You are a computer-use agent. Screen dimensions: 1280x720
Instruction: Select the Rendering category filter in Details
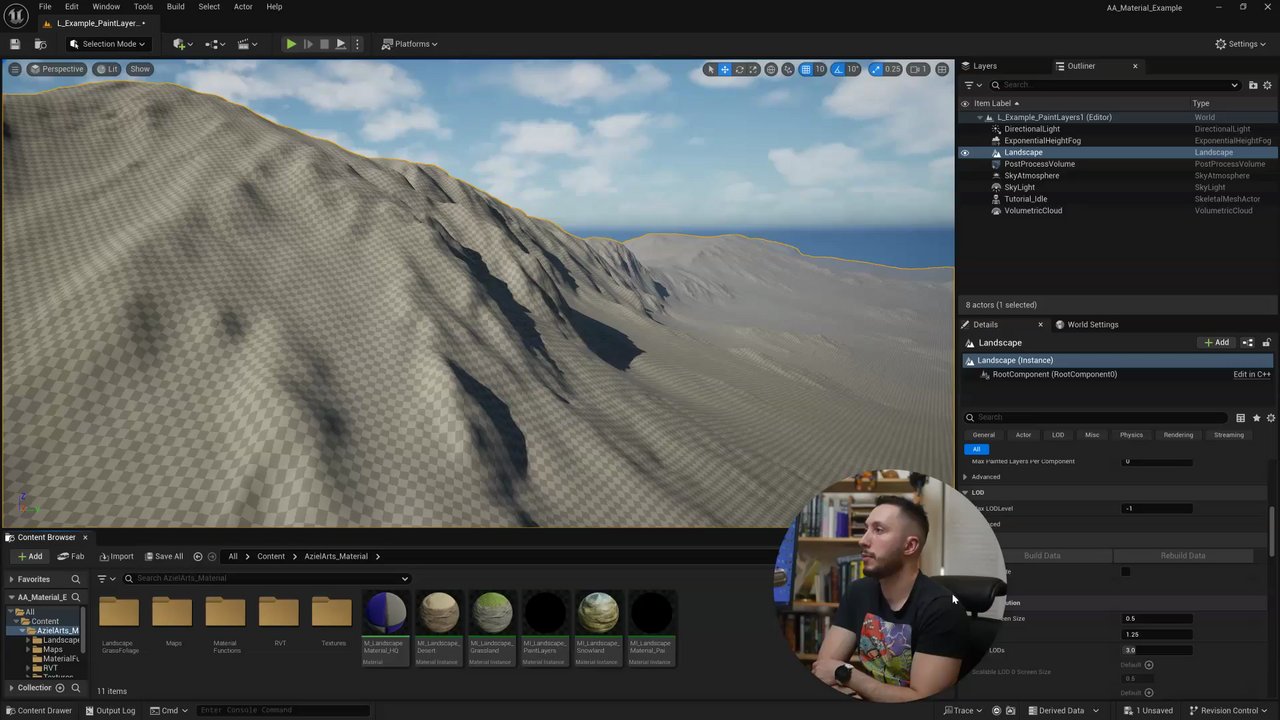(1178, 435)
